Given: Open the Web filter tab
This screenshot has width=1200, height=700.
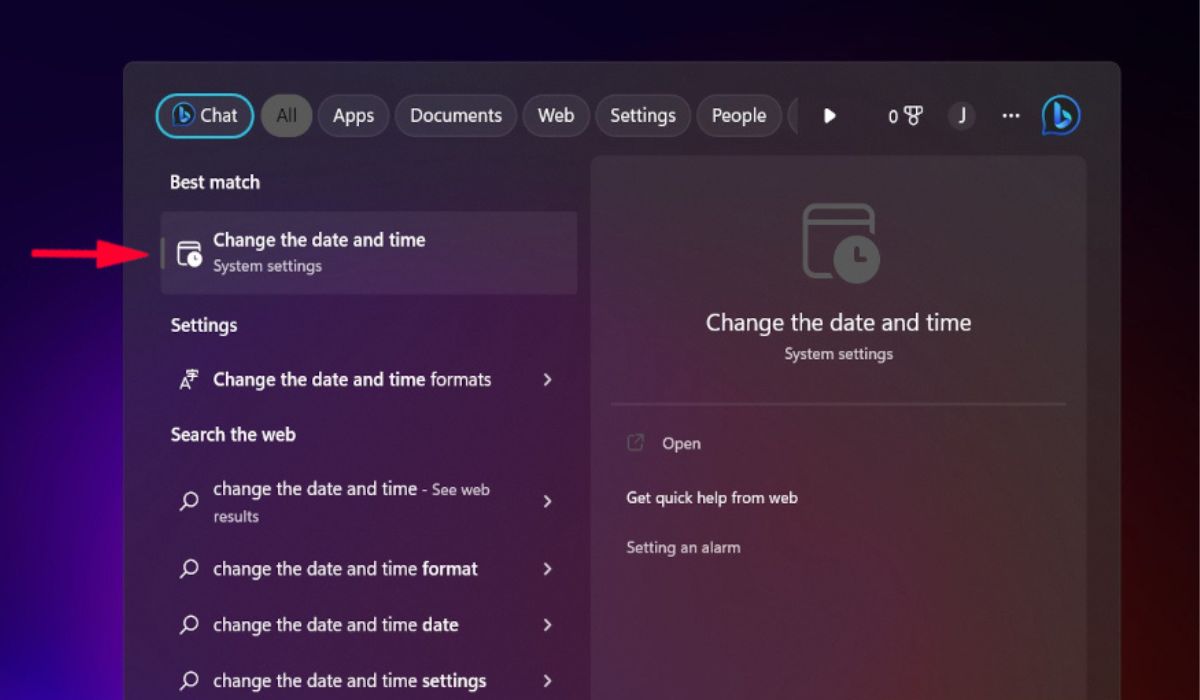Looking at the screenshot, I should pyautogui.click(x=555, y=115).
